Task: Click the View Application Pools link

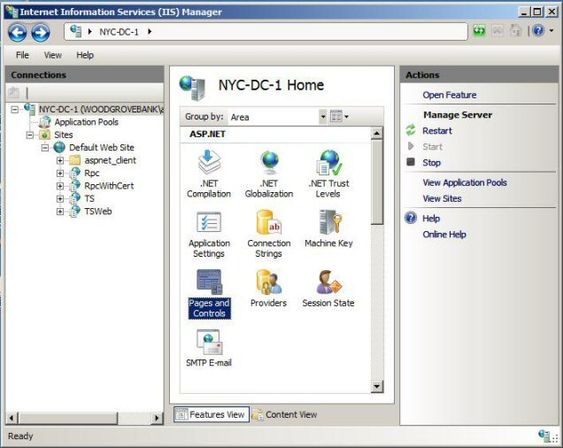Action: (x=465, y=183)
